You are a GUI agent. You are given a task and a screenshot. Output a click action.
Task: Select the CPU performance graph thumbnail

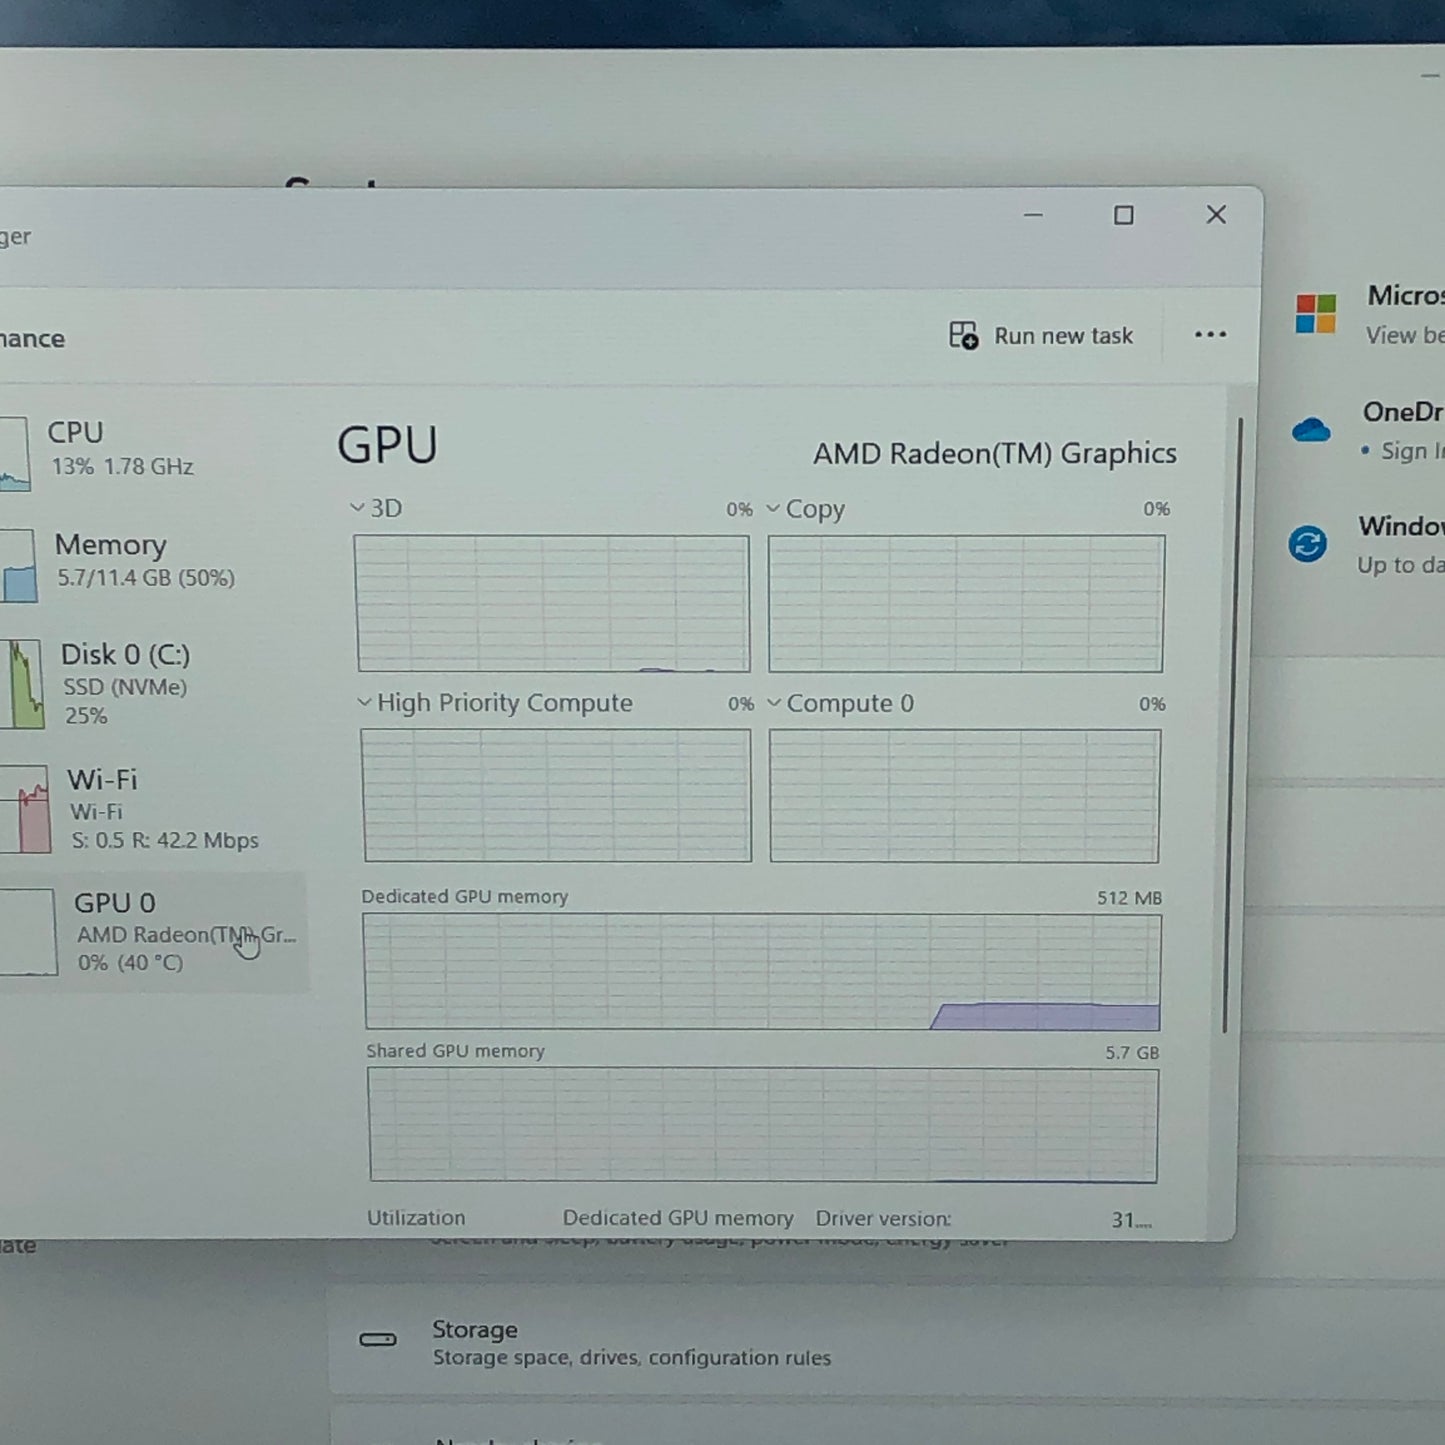pos(14,454)
